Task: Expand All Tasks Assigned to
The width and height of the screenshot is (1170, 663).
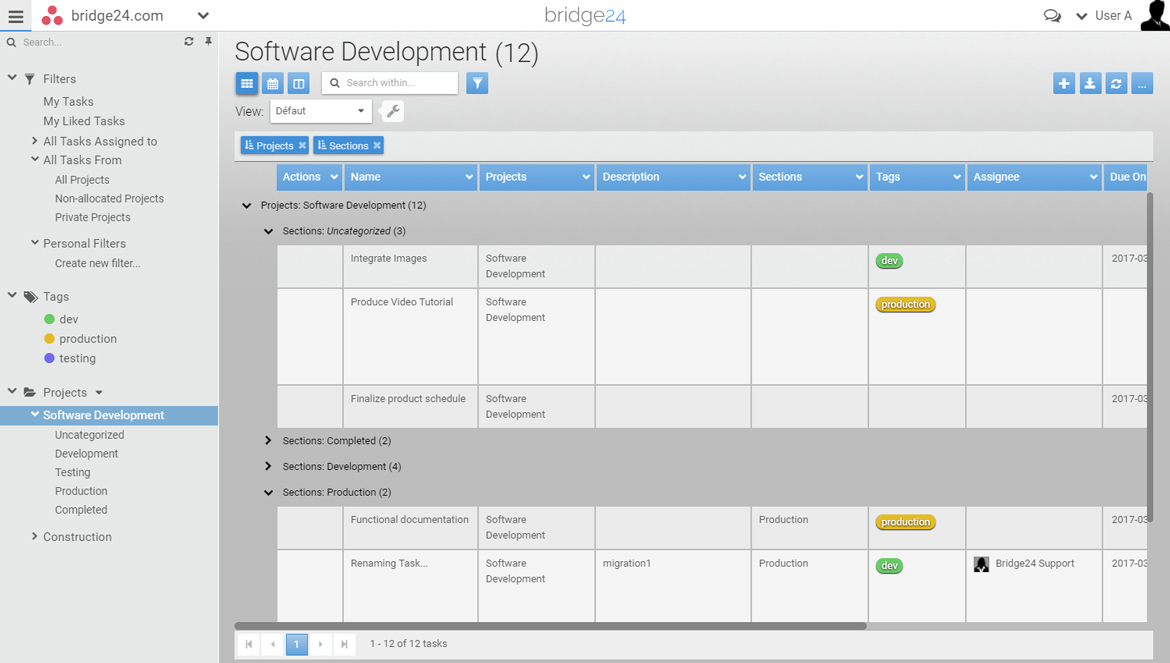Action: click(34, 140)
